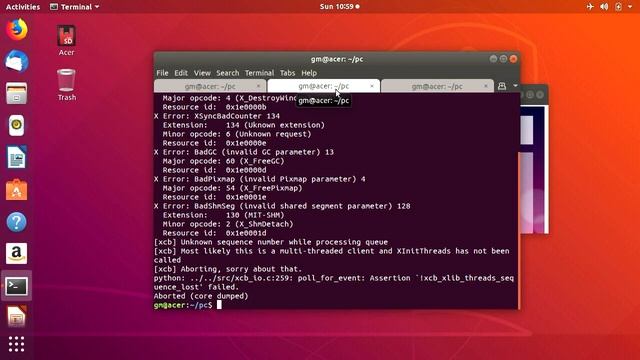
Task: Click 'Major opcode: 54 (X_FreePixmap)' line
Action: (x=232, y=188)
